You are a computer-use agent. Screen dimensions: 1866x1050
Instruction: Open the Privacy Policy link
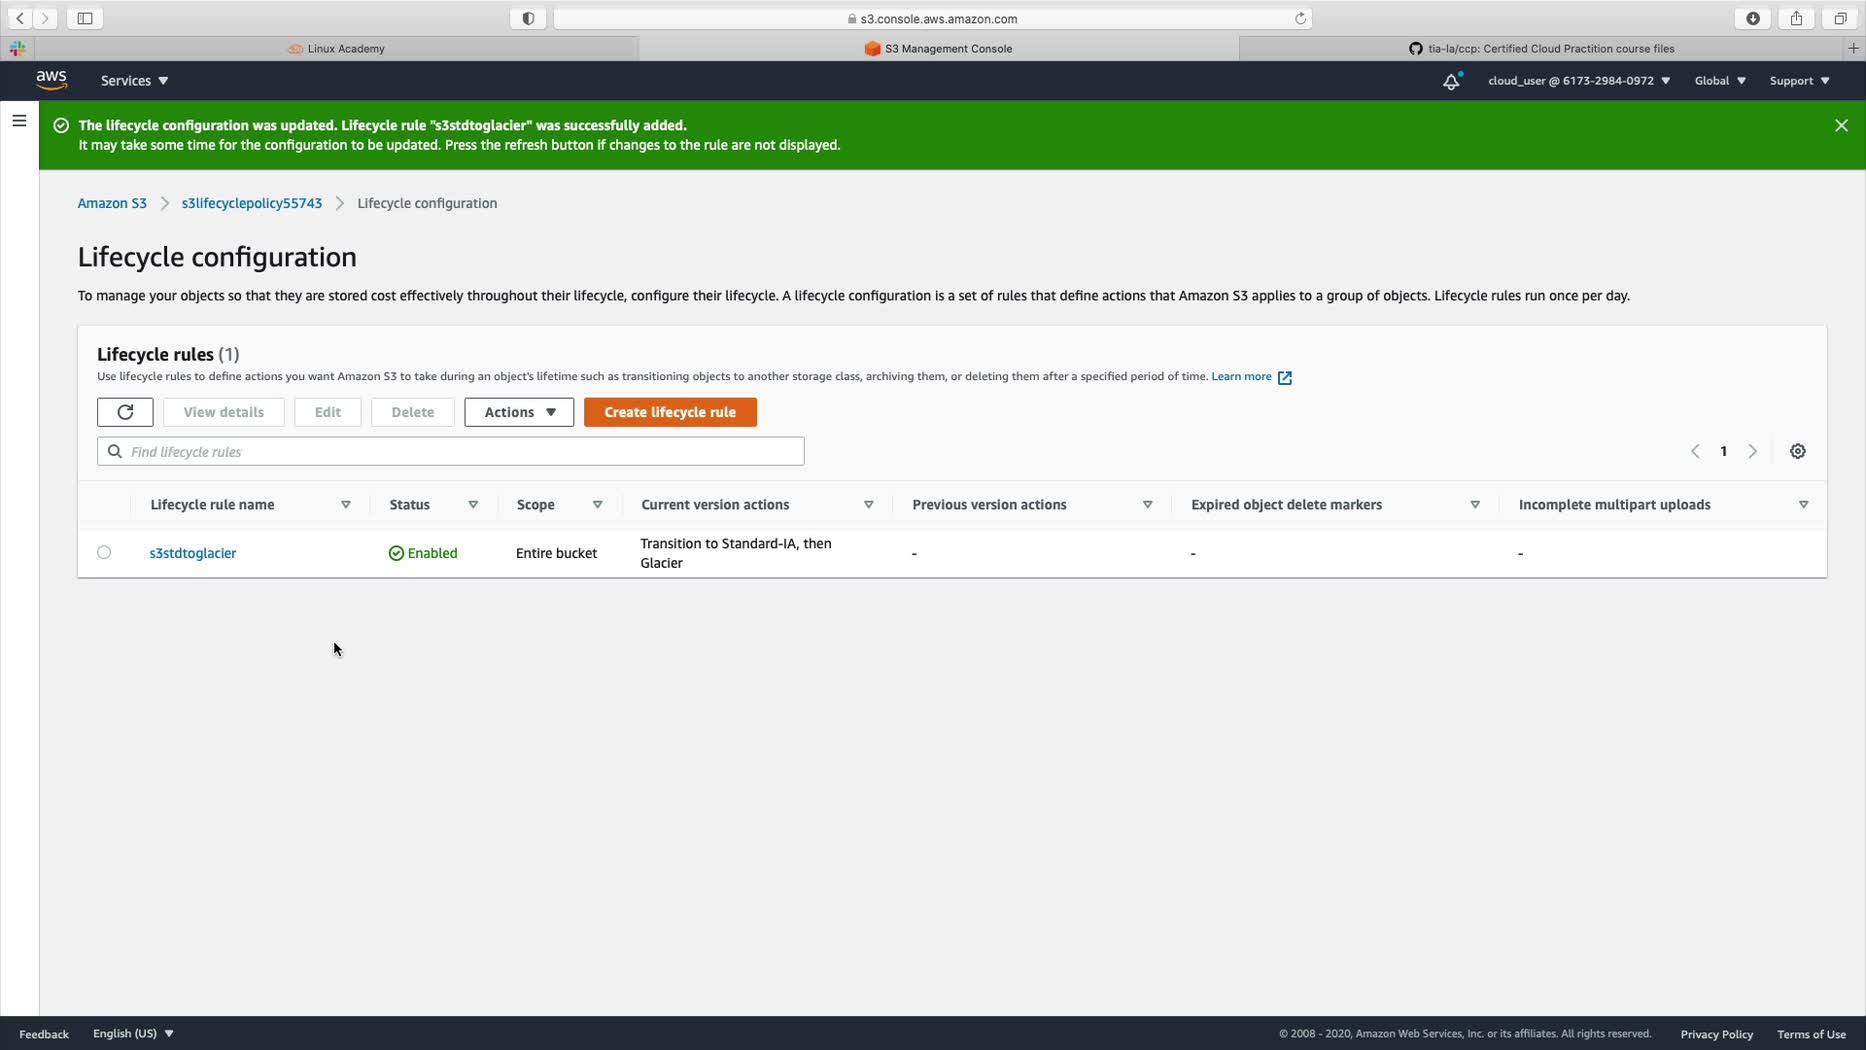1716,1034
